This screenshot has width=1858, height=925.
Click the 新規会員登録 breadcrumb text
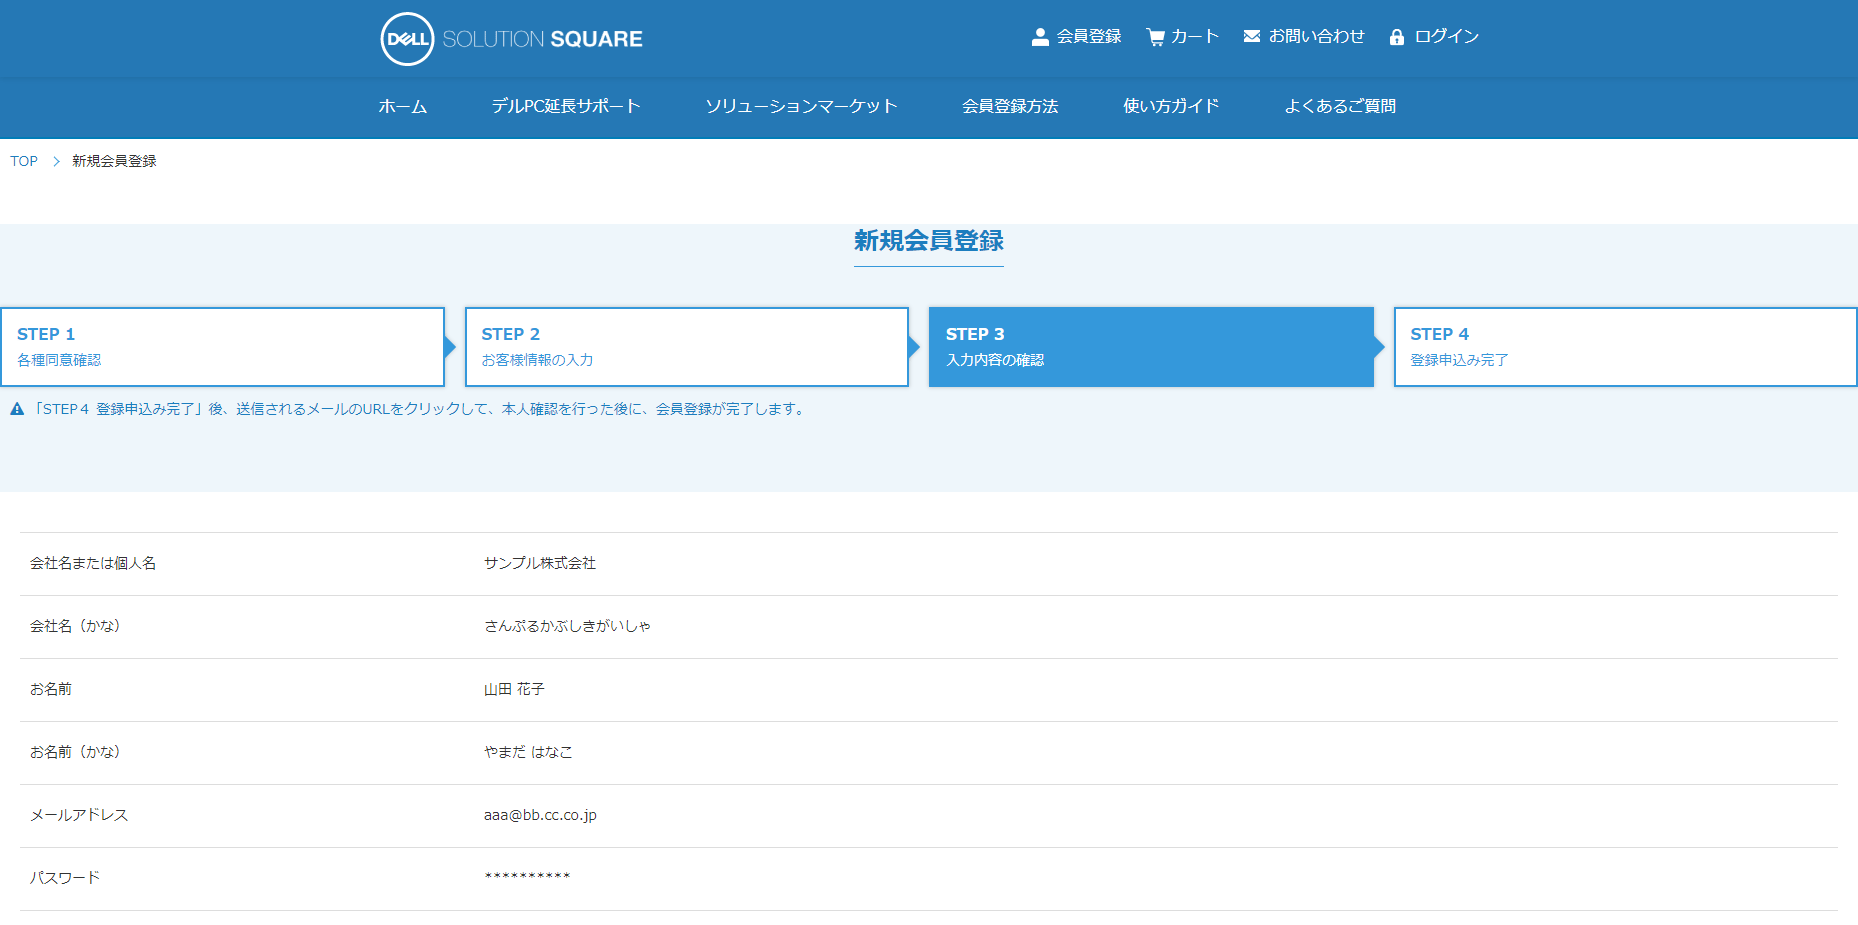[114, 161]
